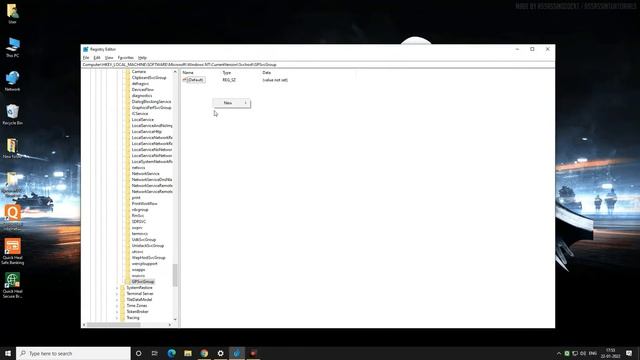Expand the Time Zones key
The image size is (640, 360).
(117, 306)
